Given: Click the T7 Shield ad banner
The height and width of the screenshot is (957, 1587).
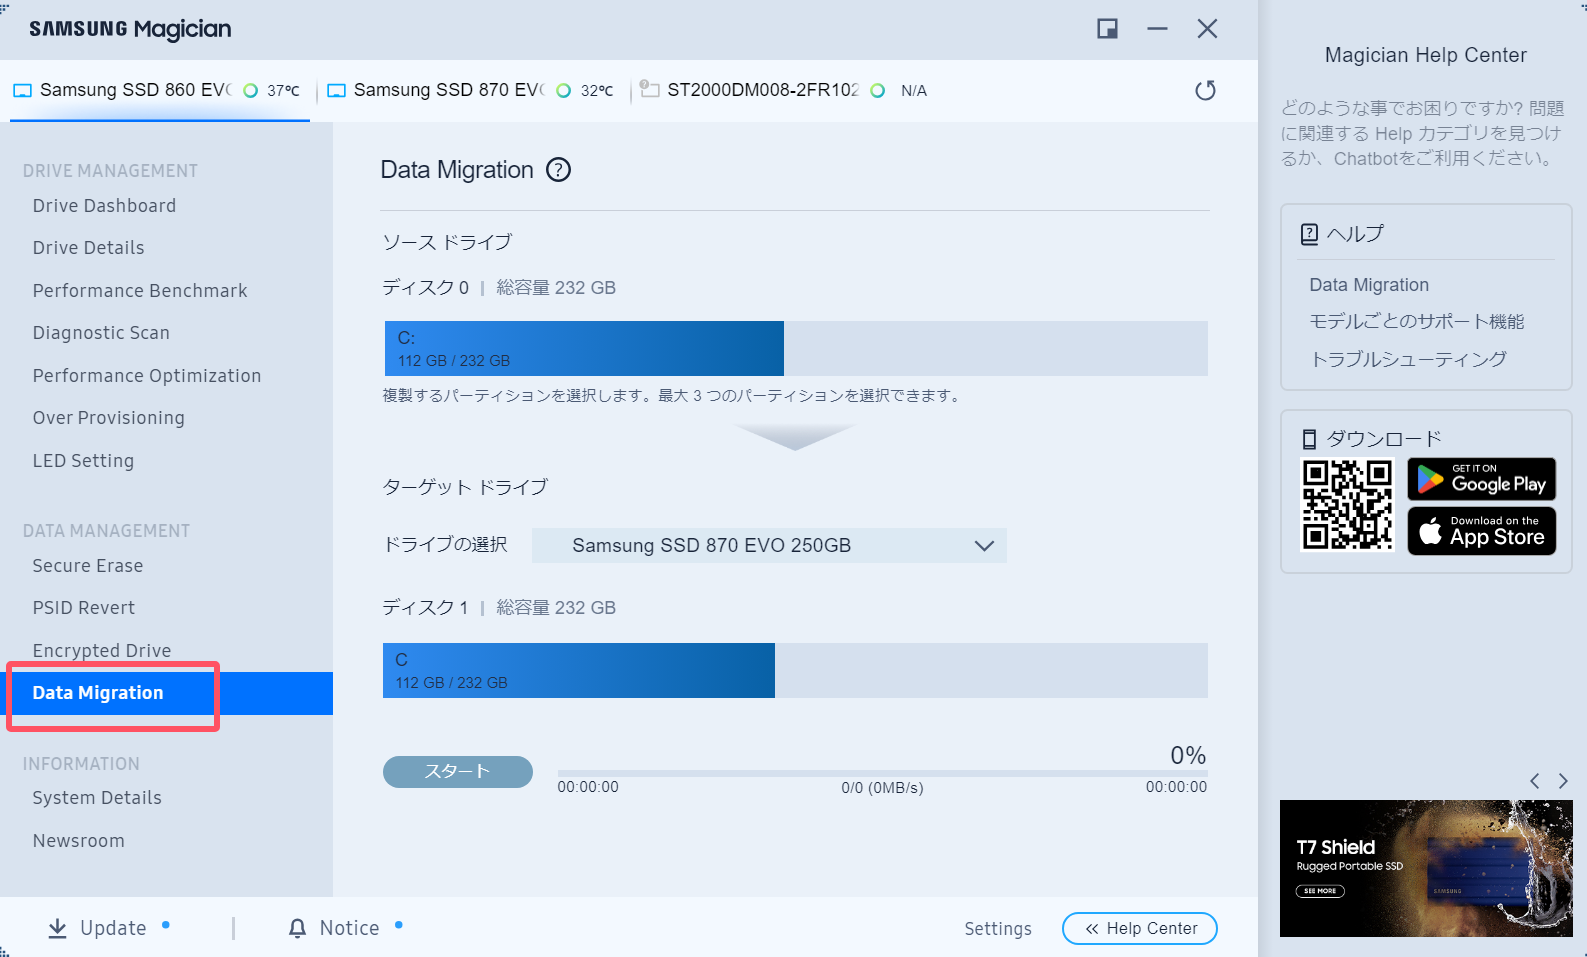Looking at the screenshot, I should (x=1426, y=868).
